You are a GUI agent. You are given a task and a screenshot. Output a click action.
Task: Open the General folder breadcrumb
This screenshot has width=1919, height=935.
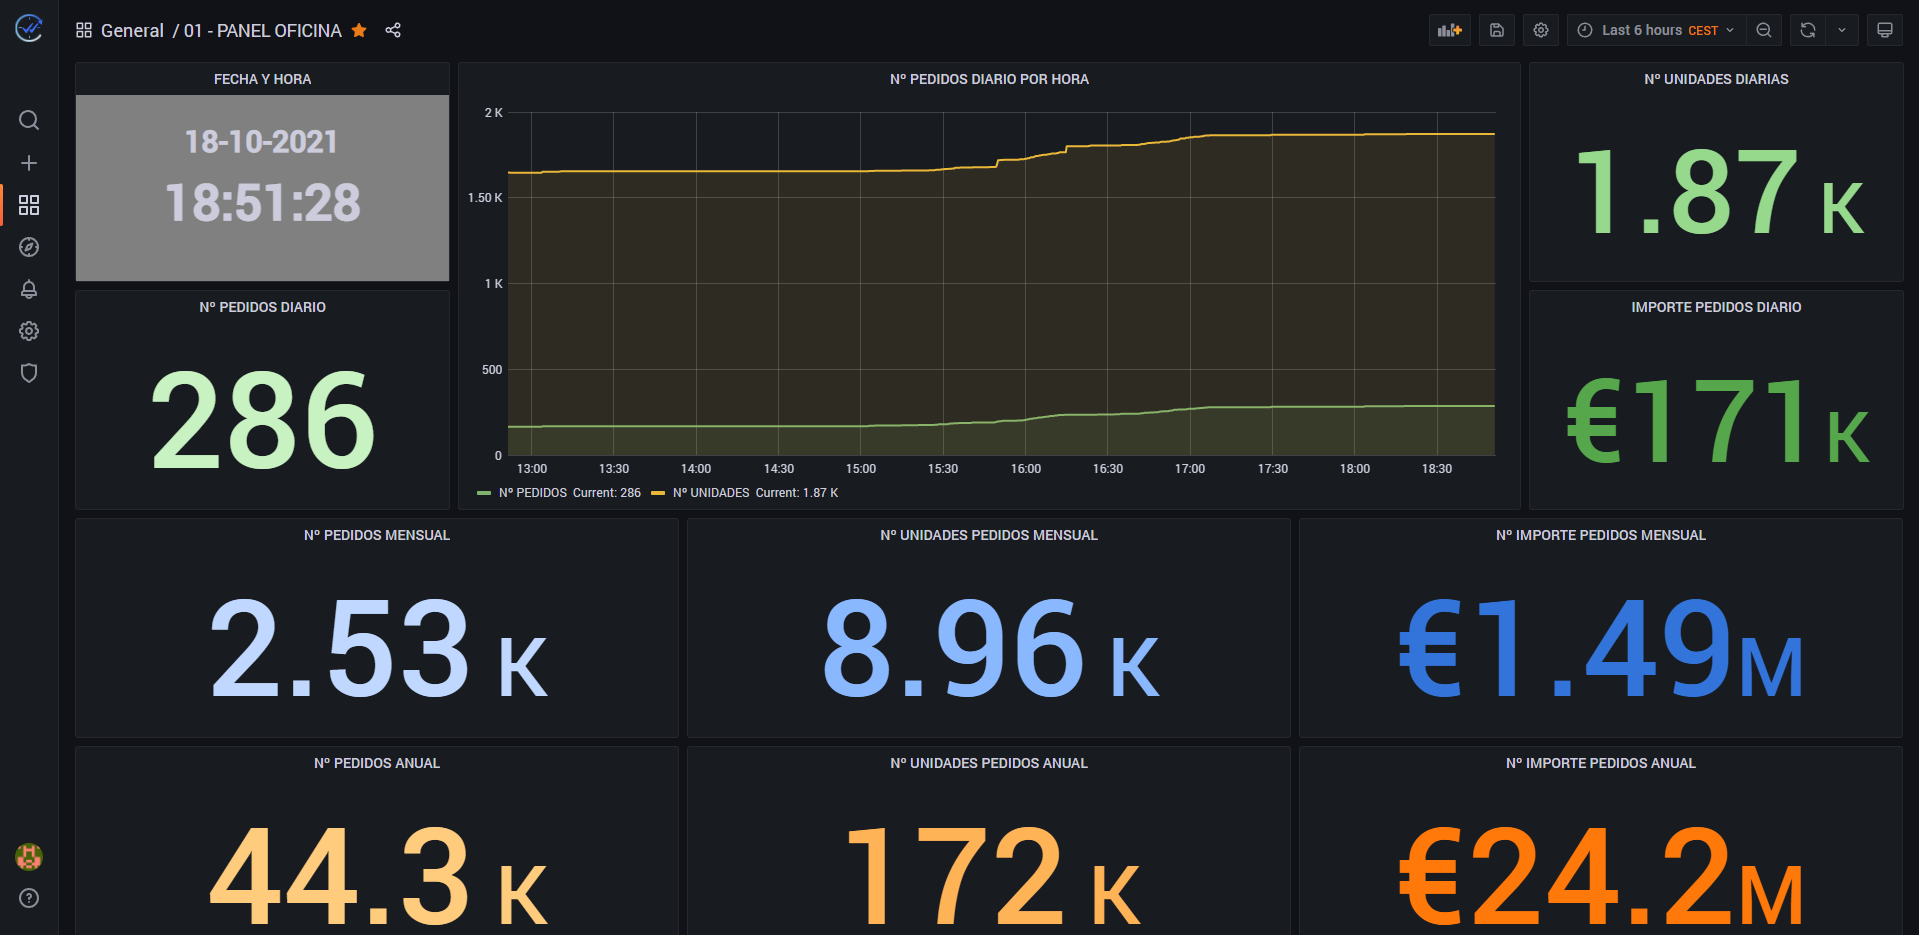click(132, 31)
